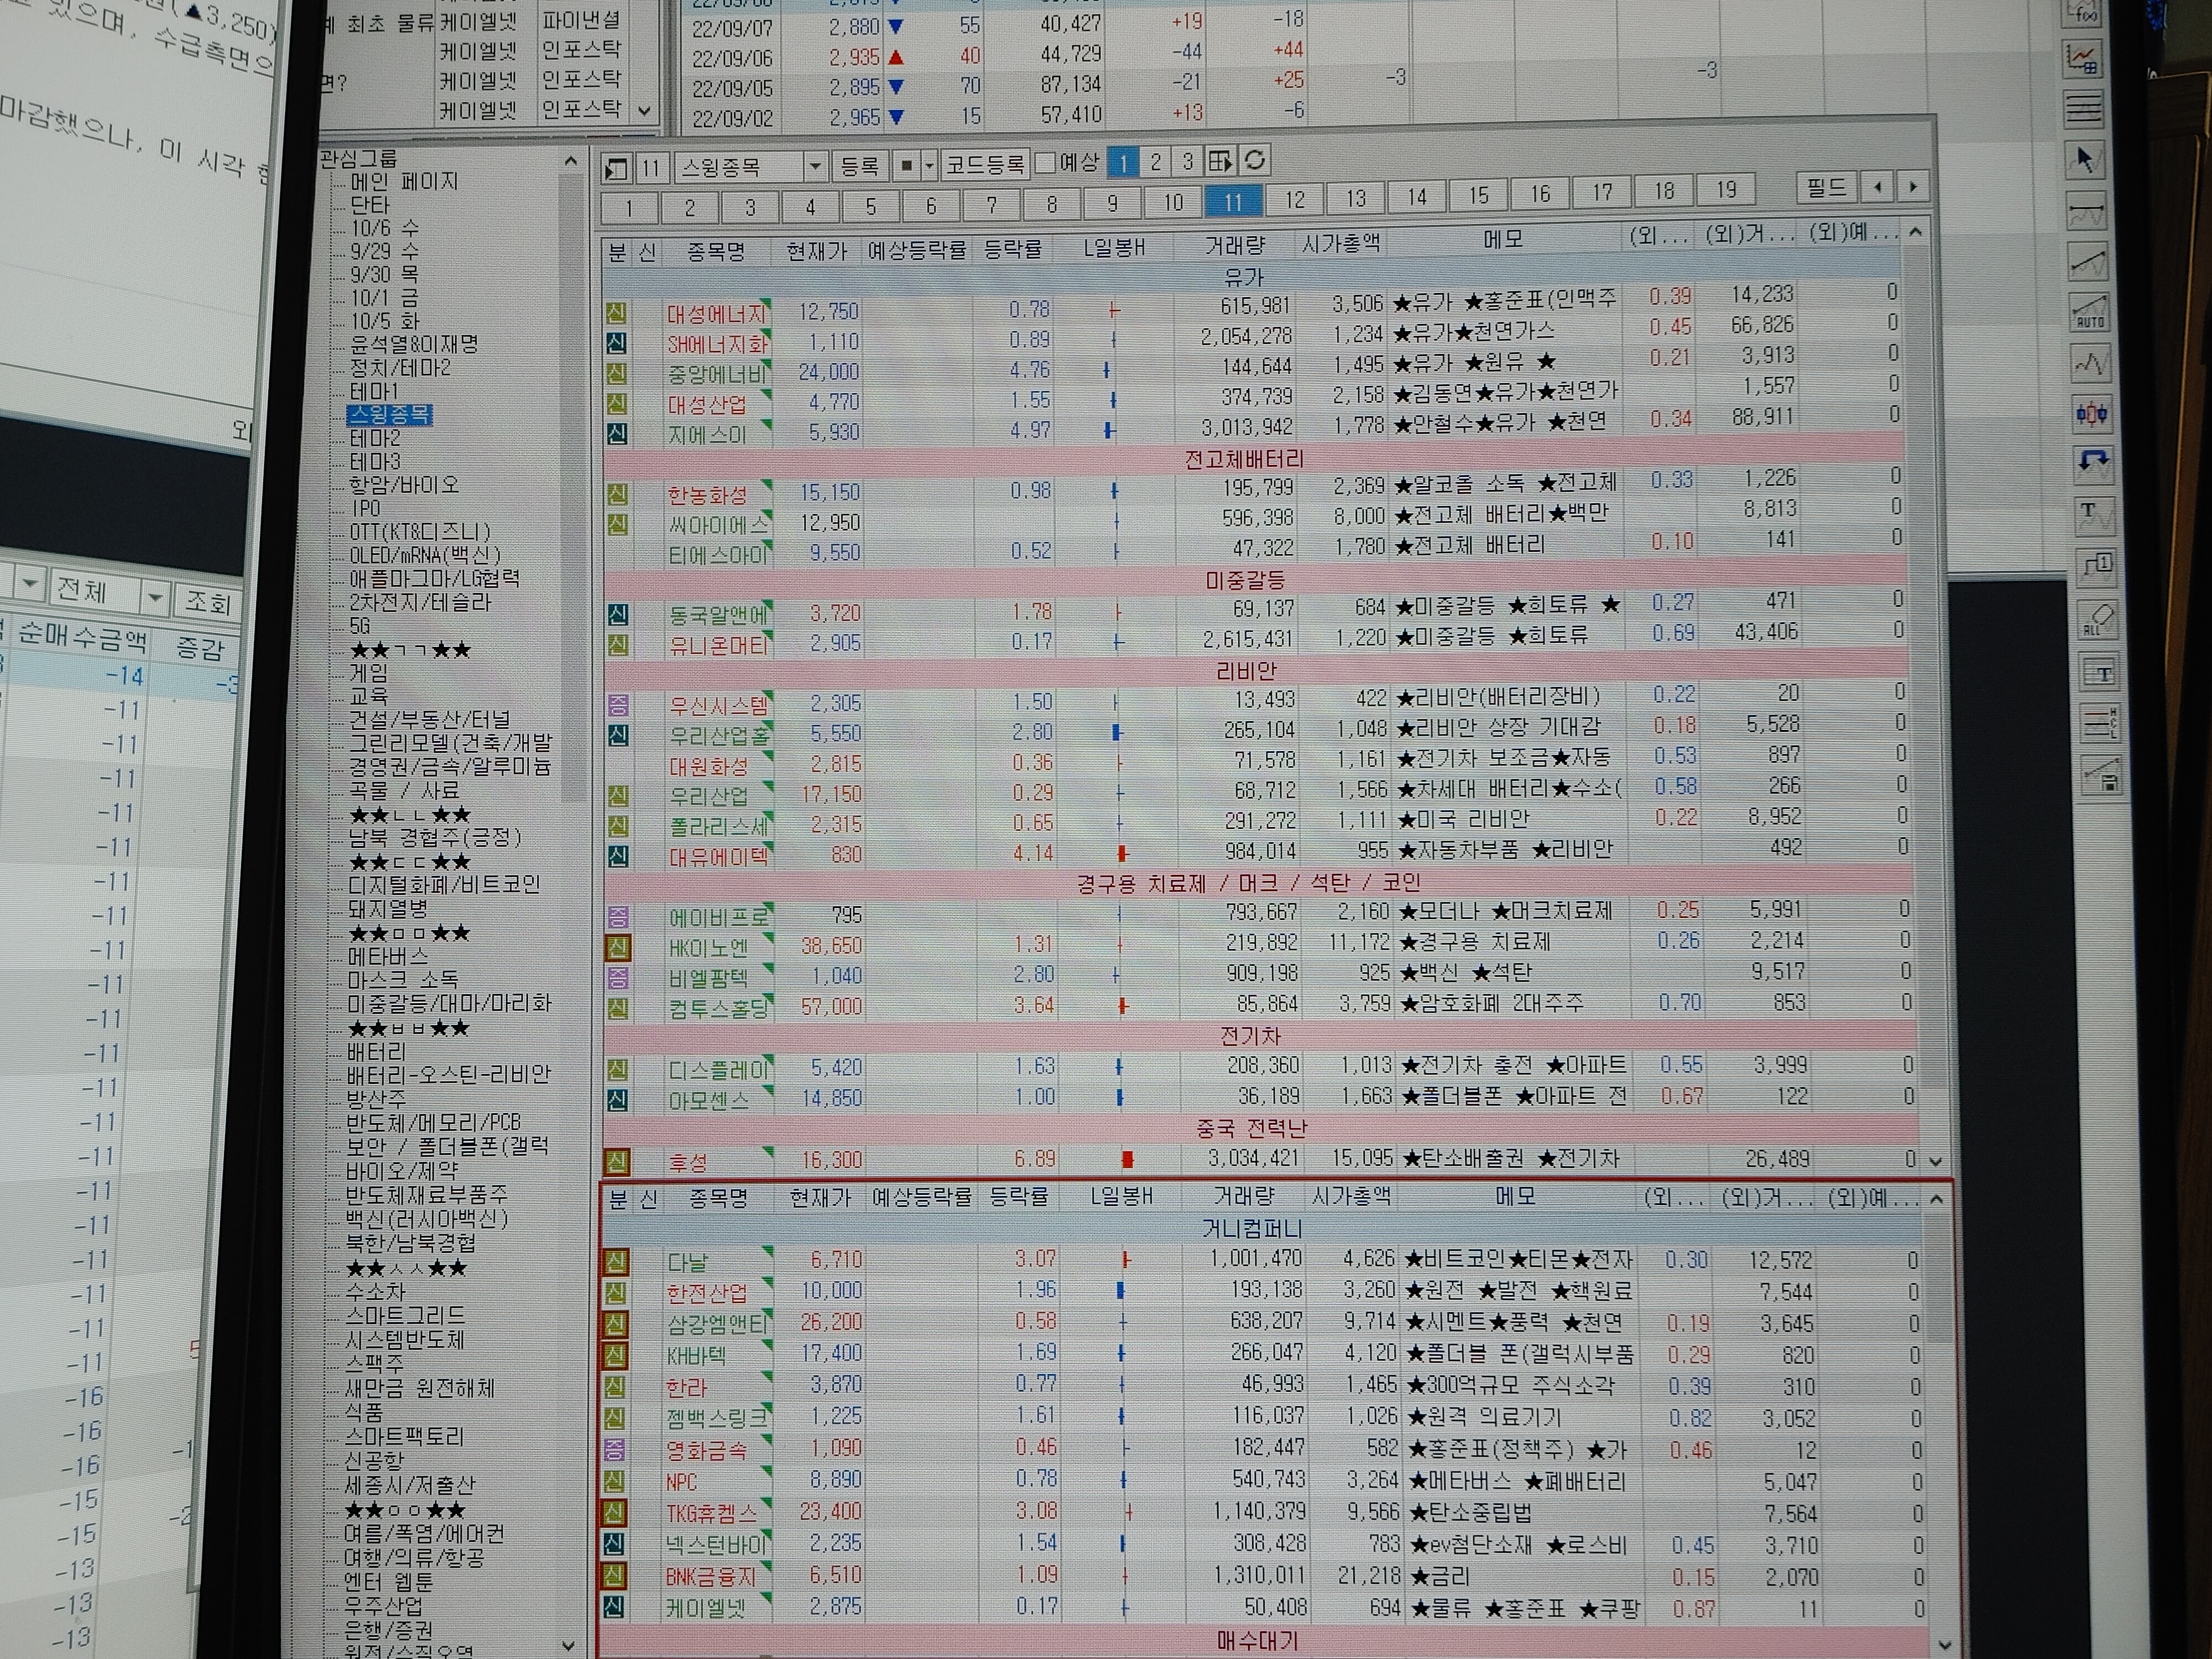Screen dimensions: 2212x1659
Task: Click the 코드등록 button
Action: 985,164
